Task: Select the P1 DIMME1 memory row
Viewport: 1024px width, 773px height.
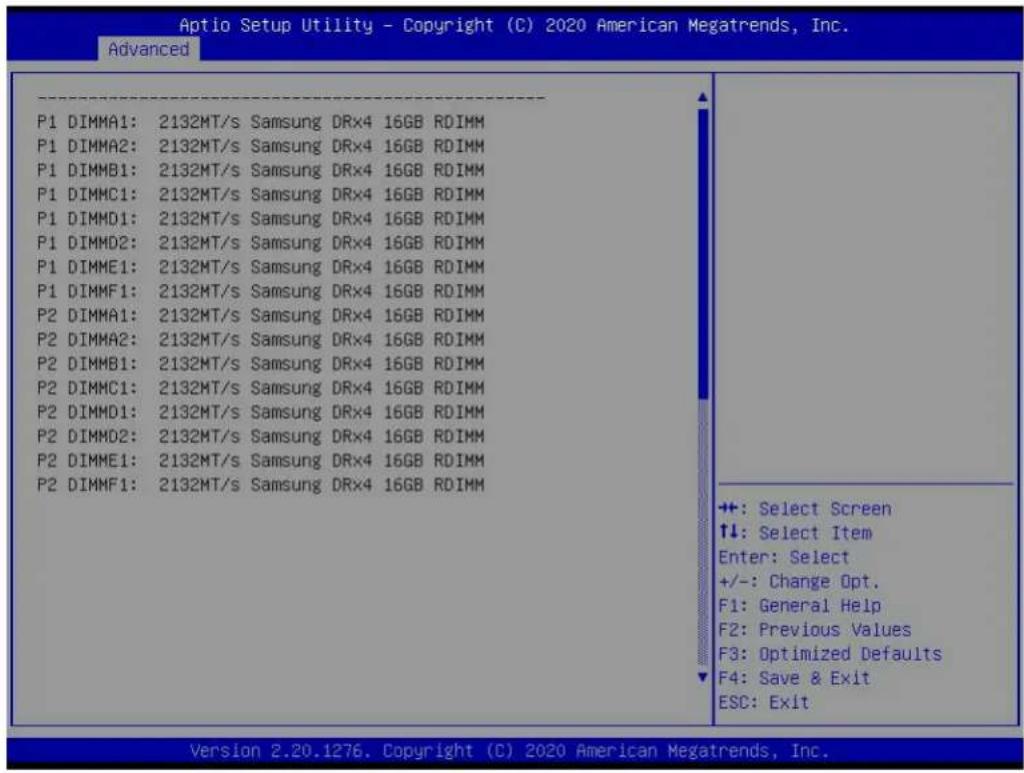Action: [x=261, y=267]
